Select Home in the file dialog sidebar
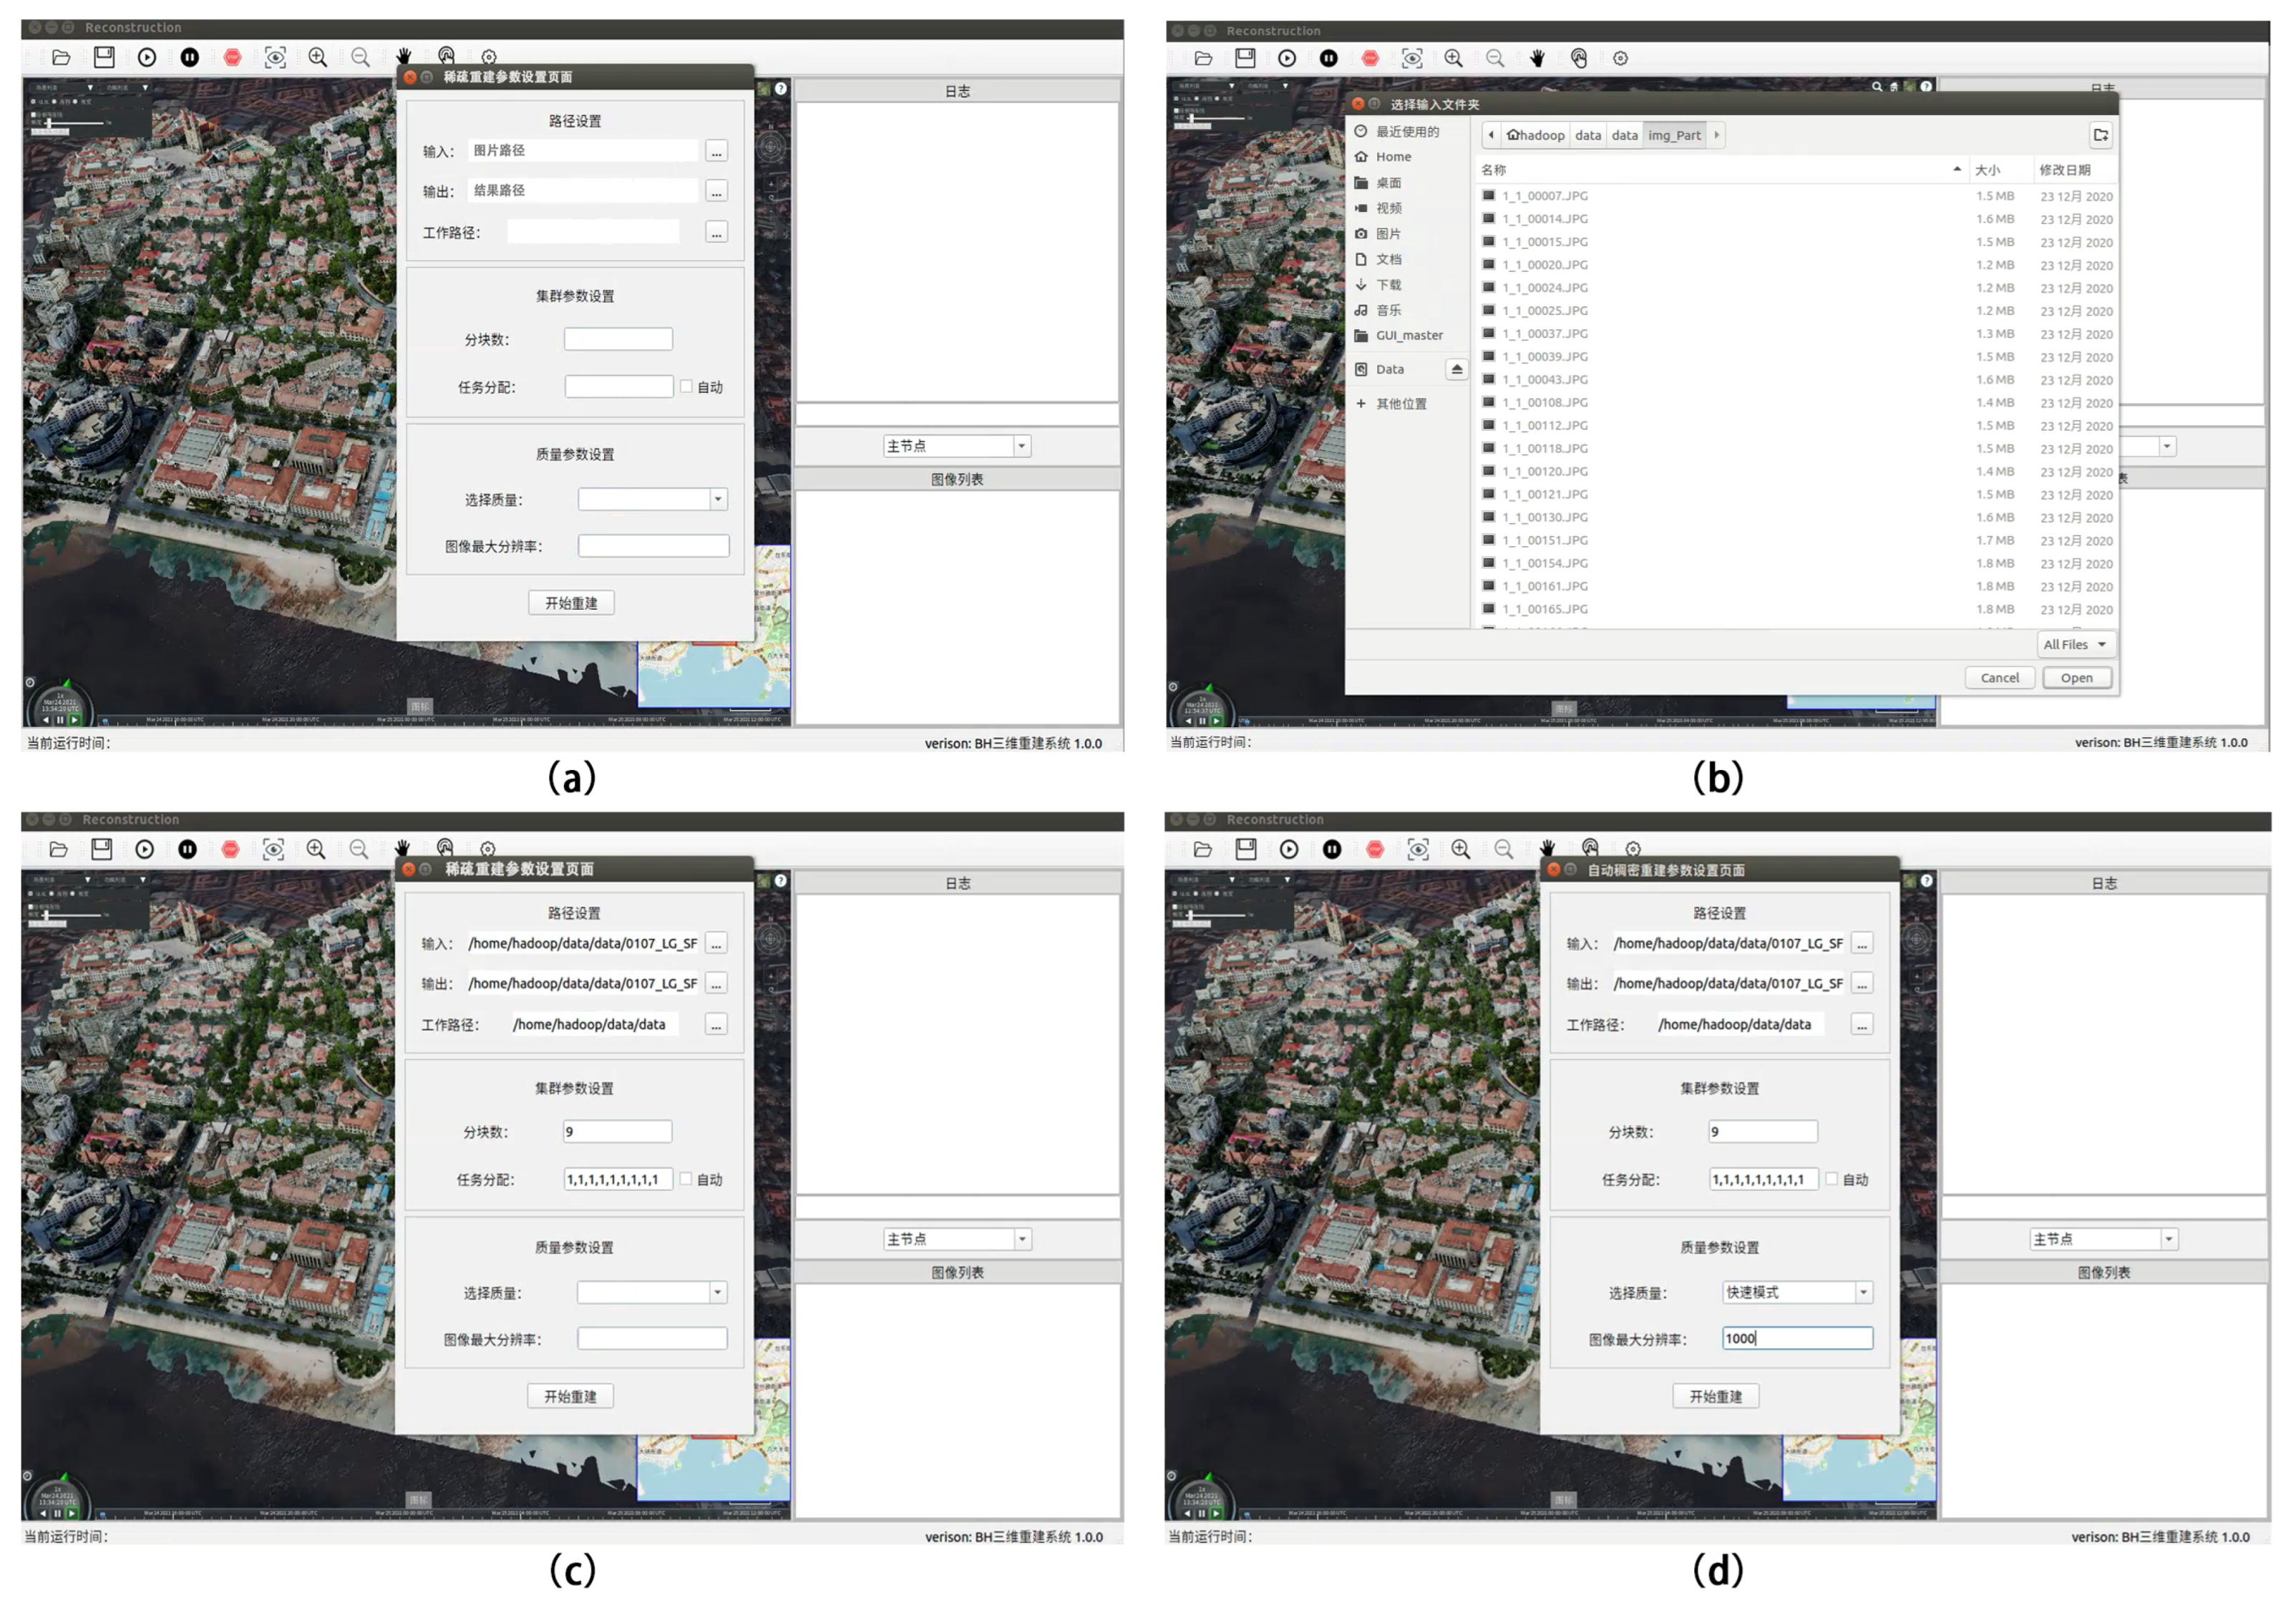 (1393, 157)
